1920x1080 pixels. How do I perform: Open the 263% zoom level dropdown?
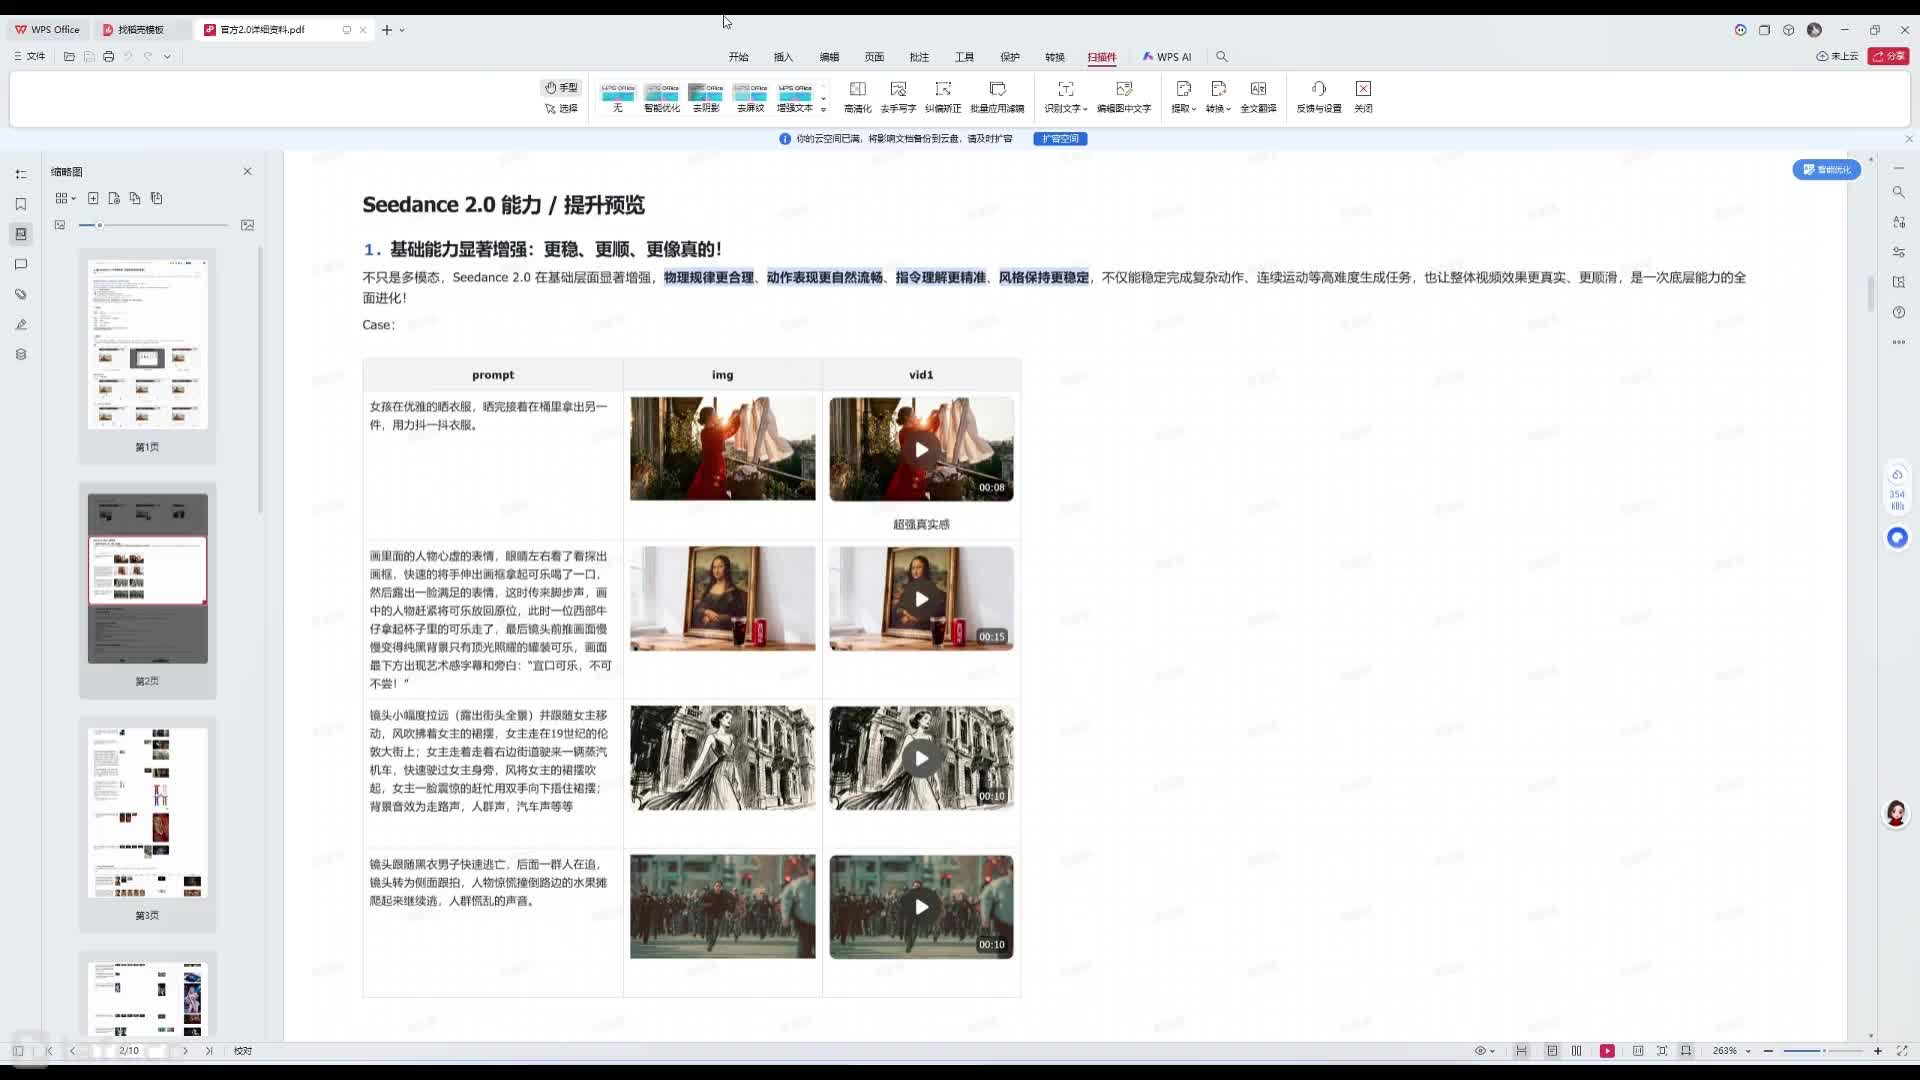[x=1732, y=1051]
